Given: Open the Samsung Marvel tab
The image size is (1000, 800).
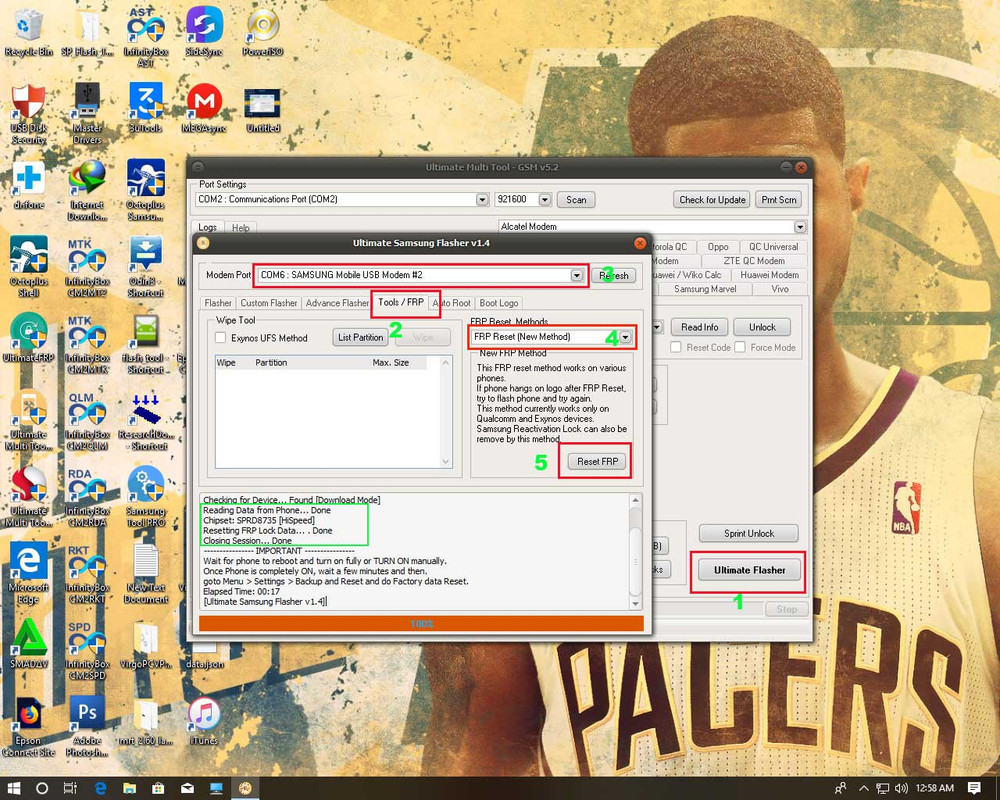Looking at the screenshot, I should 705,289.
